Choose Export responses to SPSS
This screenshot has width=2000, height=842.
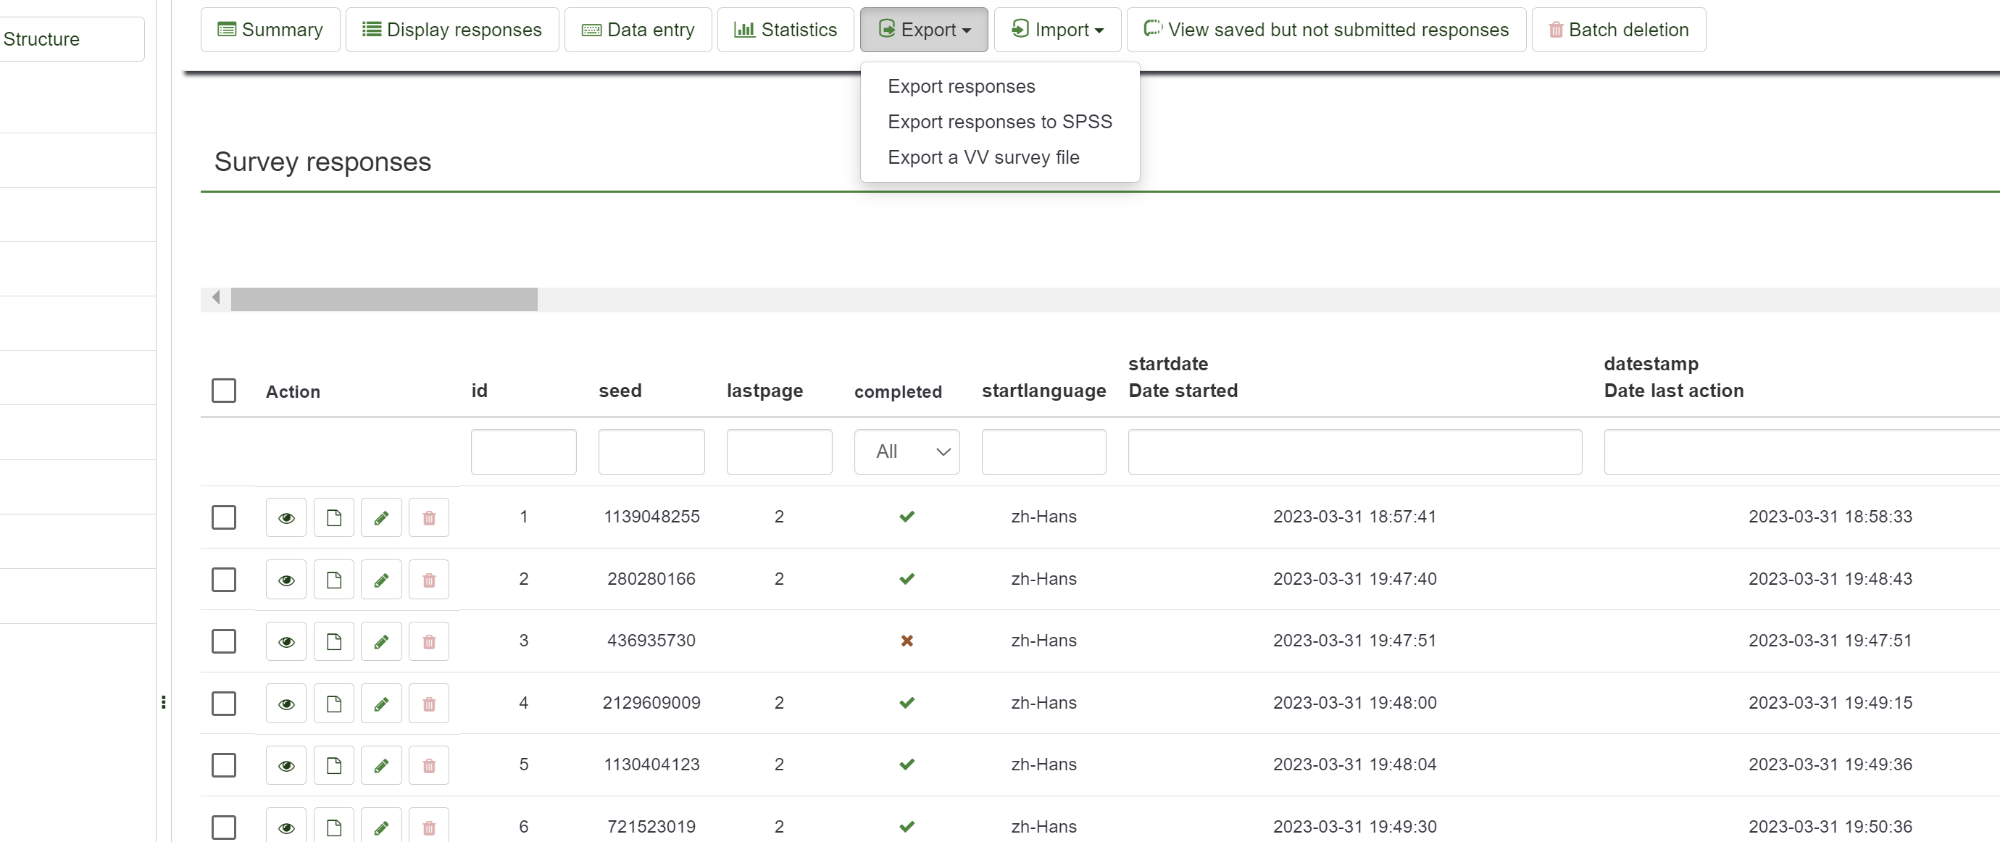[999, 122]
